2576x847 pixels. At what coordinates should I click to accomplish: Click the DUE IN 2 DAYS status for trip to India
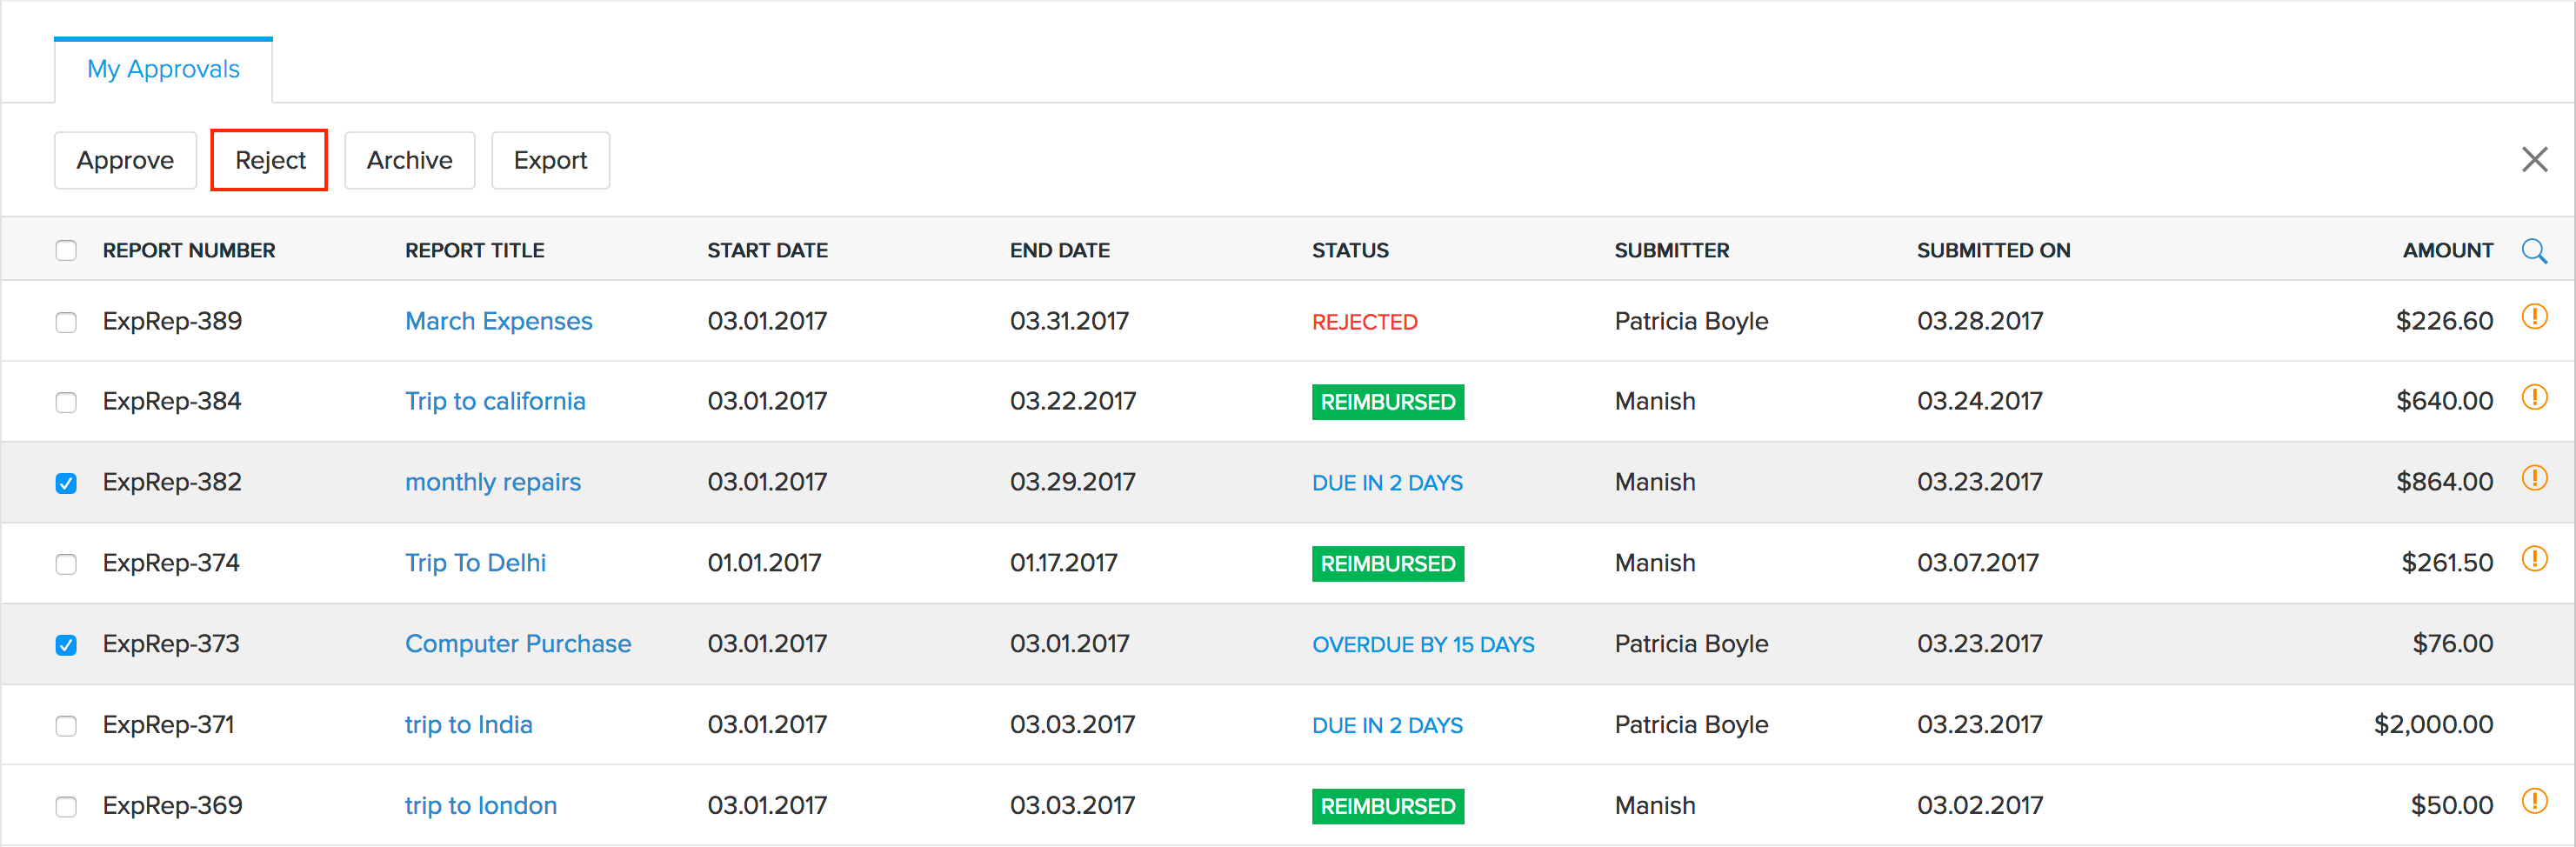[1387, 724]
